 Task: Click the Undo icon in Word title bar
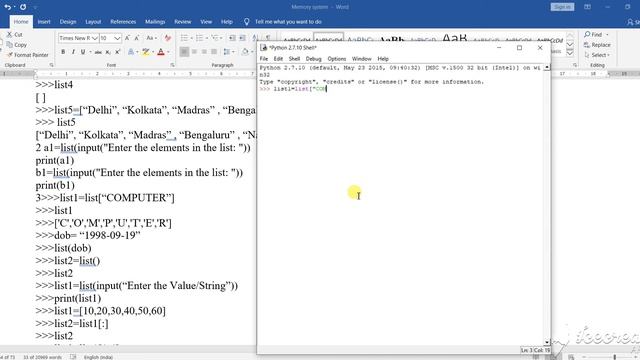[7, 7]
